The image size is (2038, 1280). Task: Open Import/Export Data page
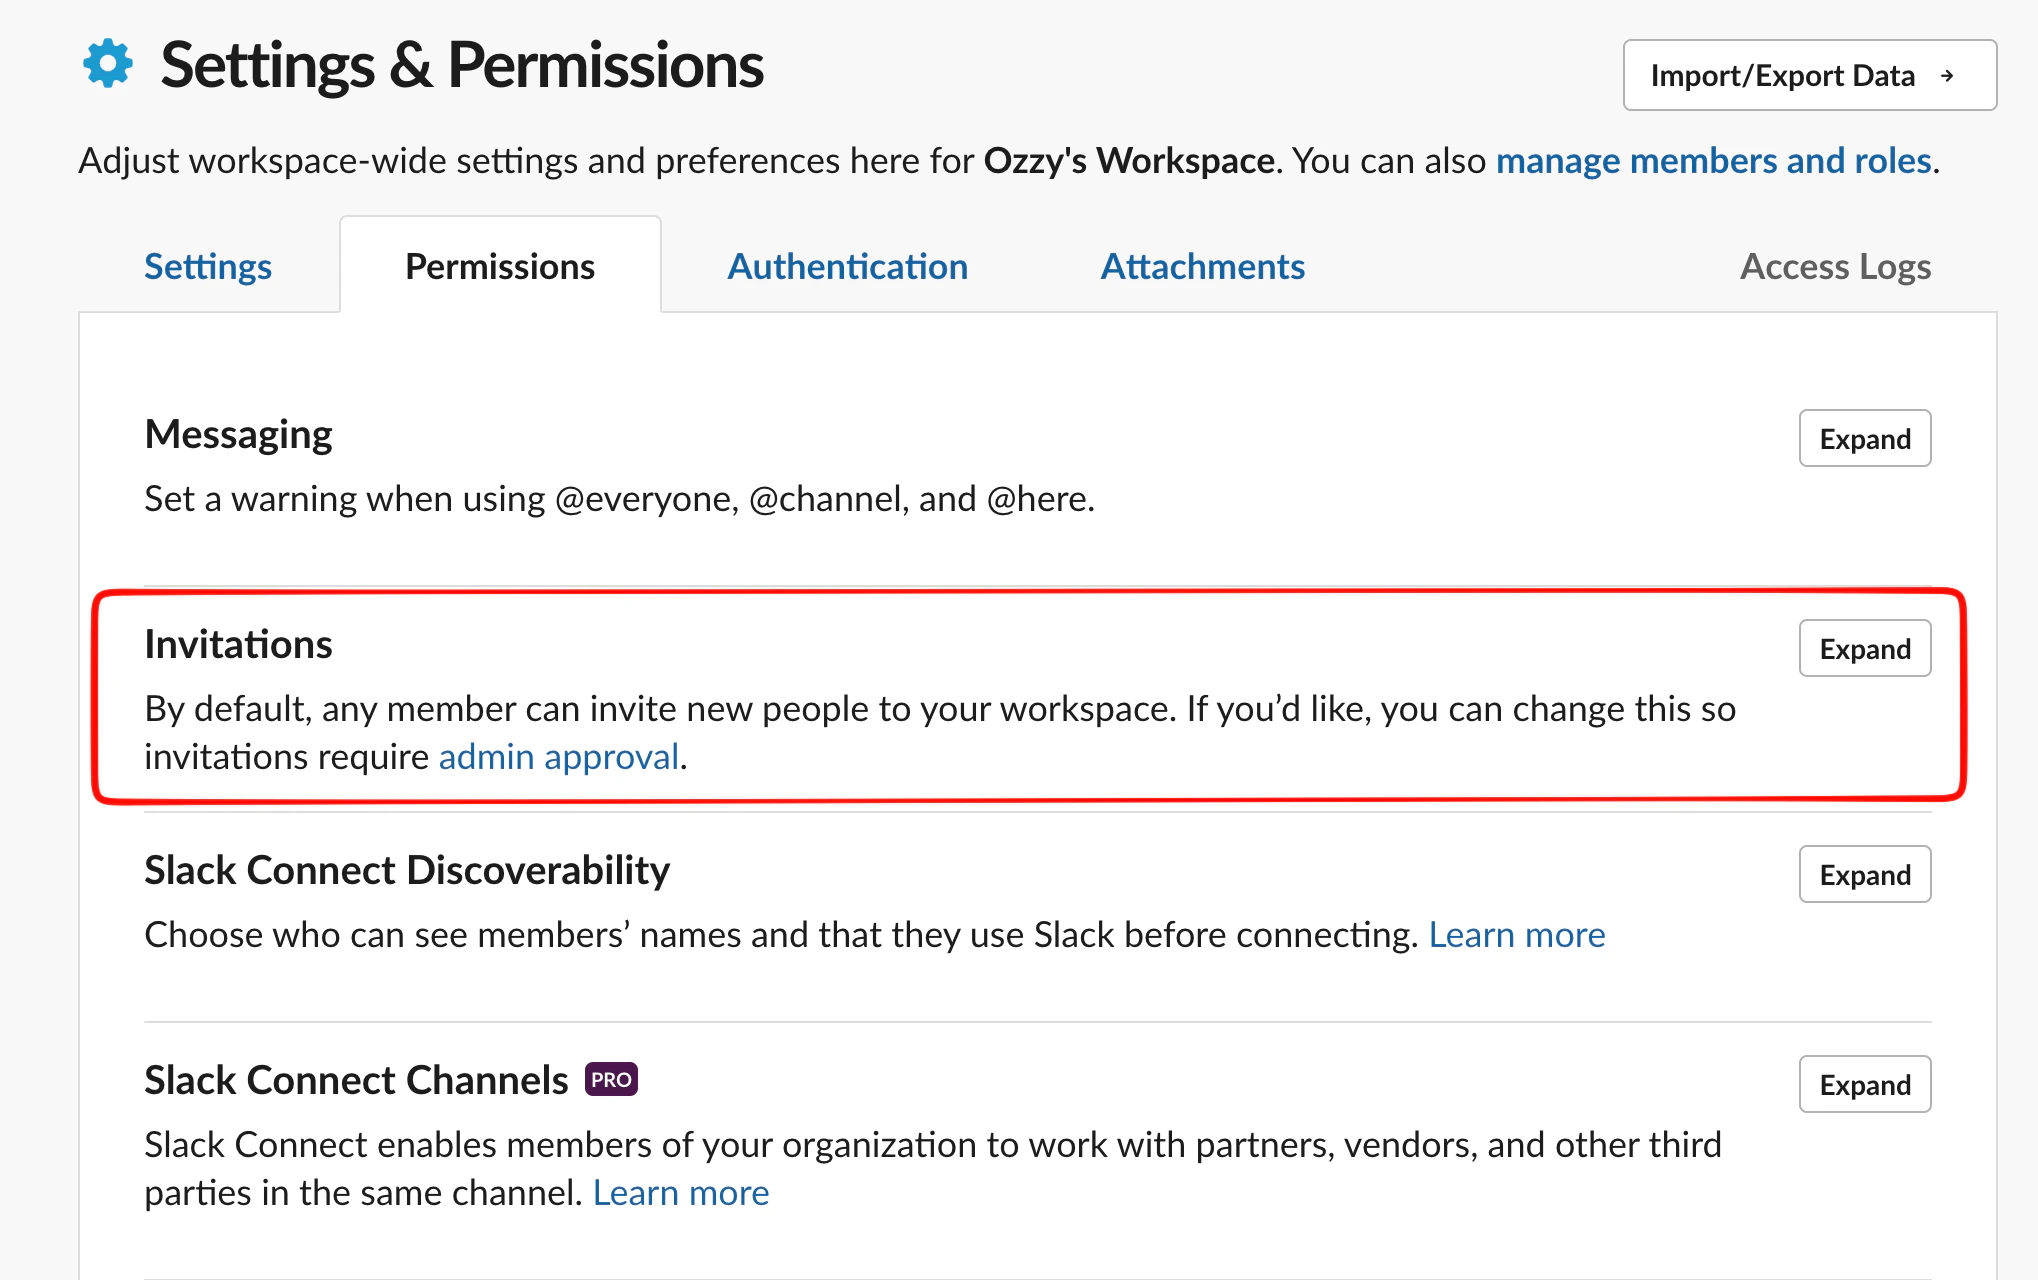coord(1782,76)
